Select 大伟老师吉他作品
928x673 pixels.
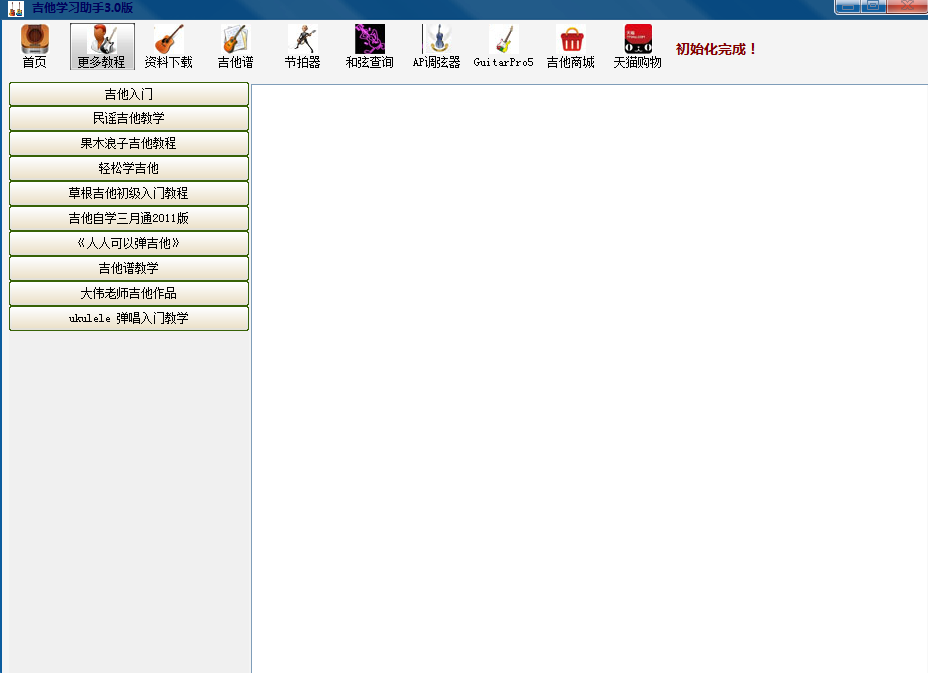[x=129, y=293]
